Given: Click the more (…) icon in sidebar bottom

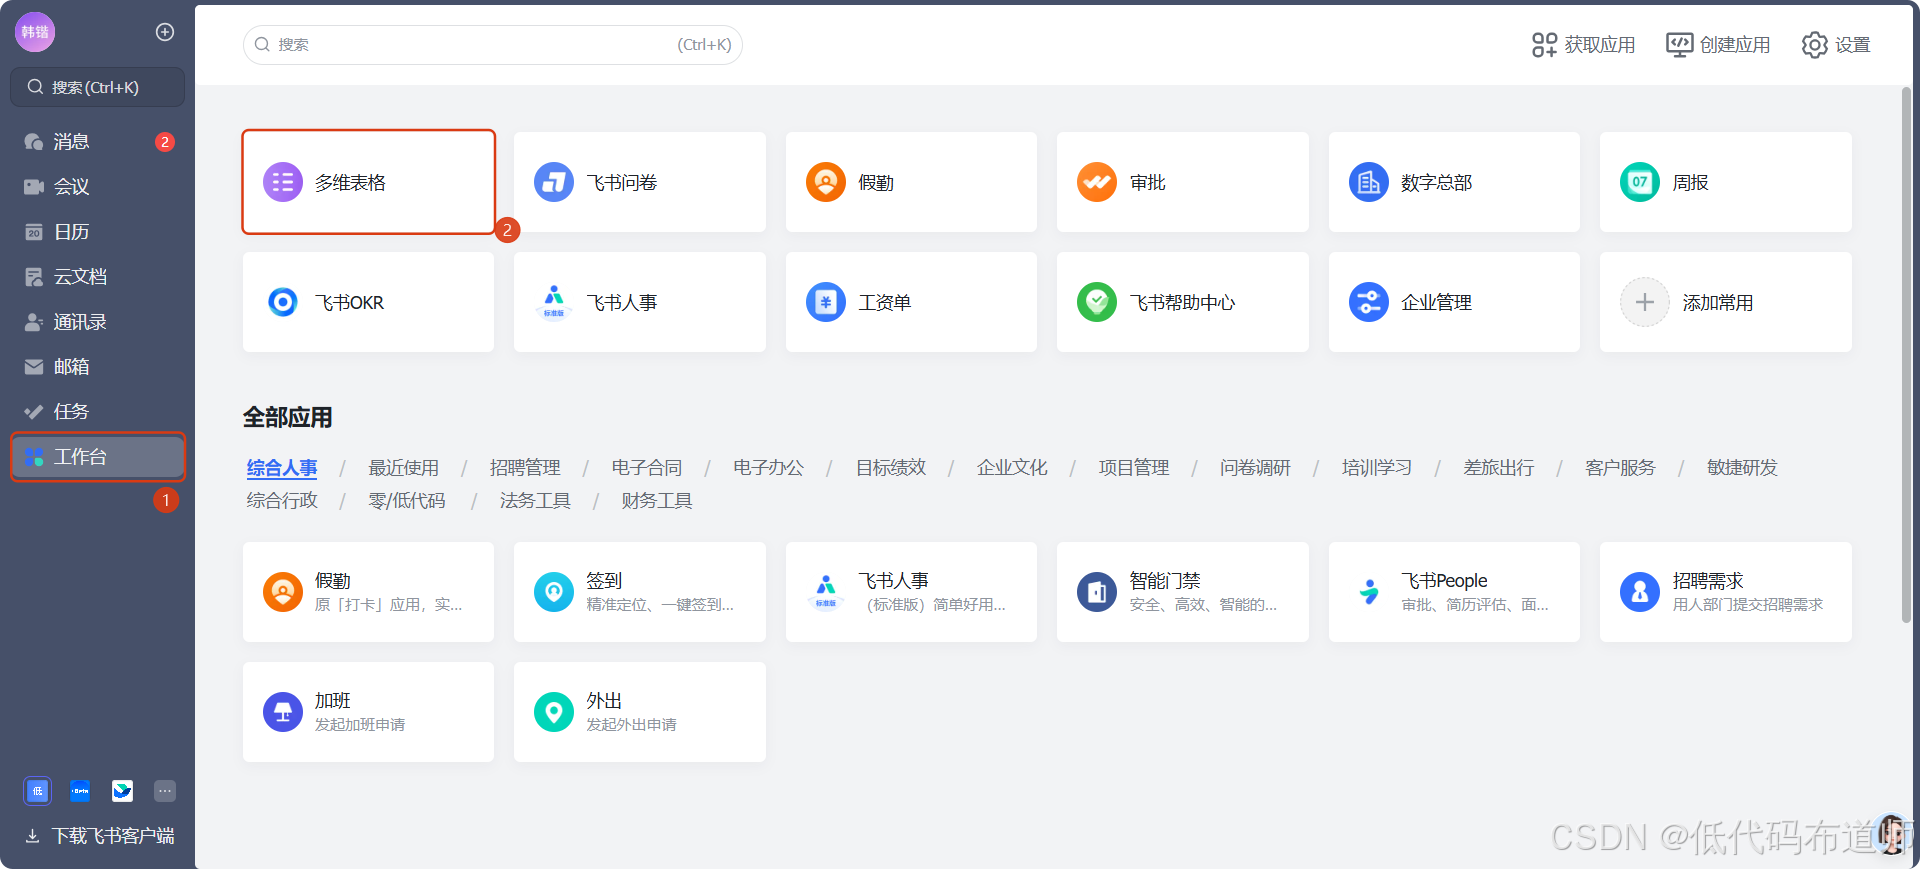Looking at the screenshot, I should click(165, 791).
